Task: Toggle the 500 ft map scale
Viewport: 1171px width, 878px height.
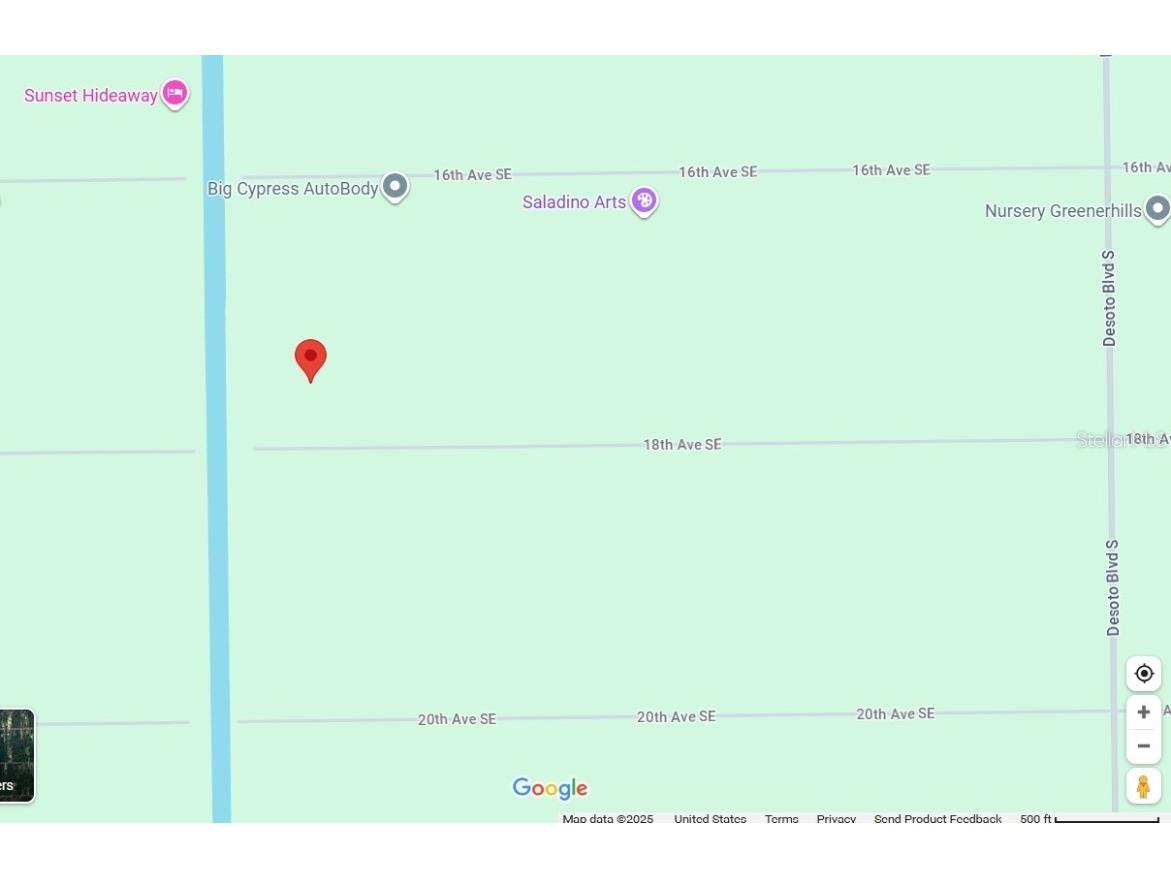Action: pyautogui.click(x=1088, y=819)
